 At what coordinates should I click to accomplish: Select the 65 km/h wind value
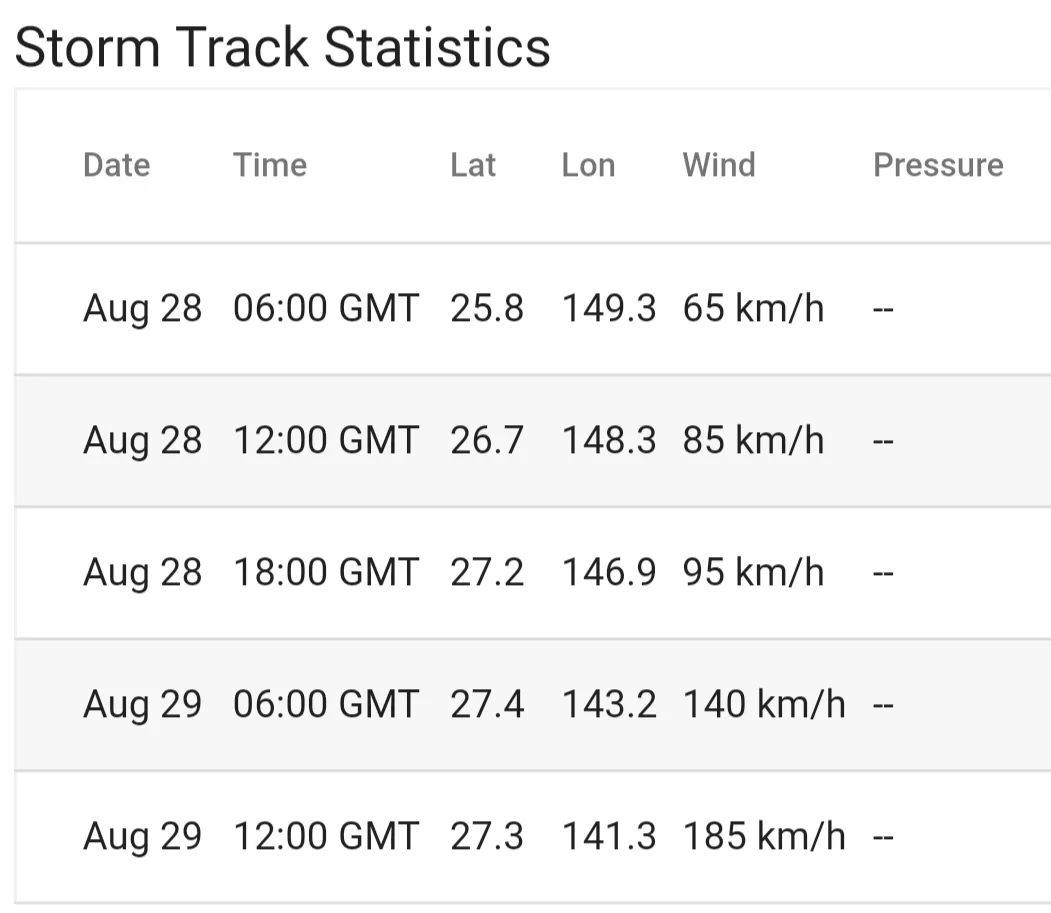point(753,308)
